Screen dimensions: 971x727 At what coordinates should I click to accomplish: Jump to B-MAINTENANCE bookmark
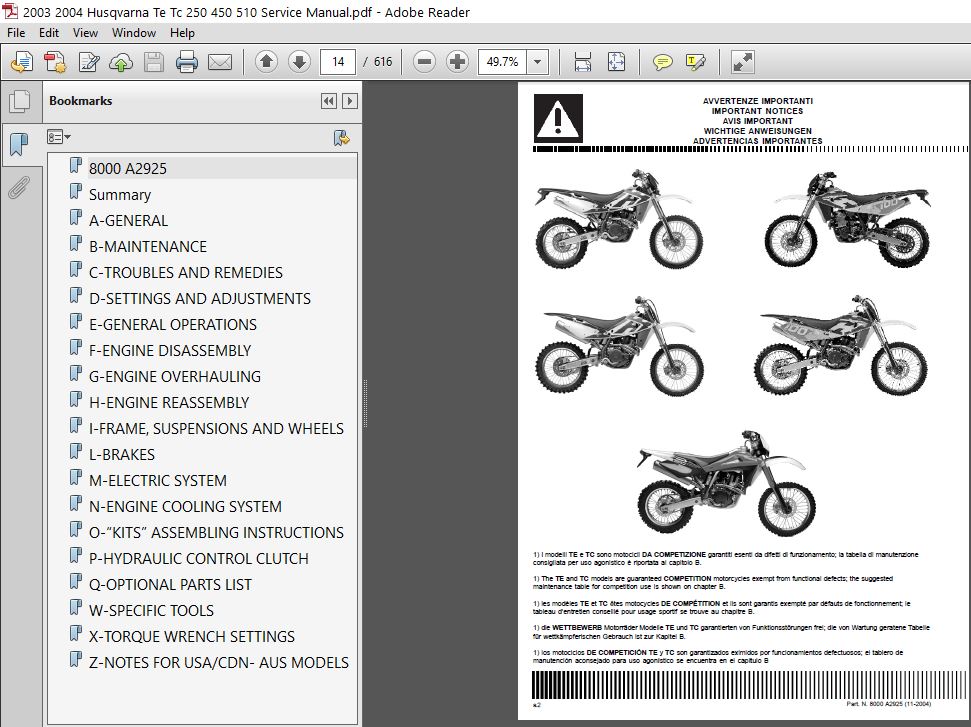click(148, 246)
